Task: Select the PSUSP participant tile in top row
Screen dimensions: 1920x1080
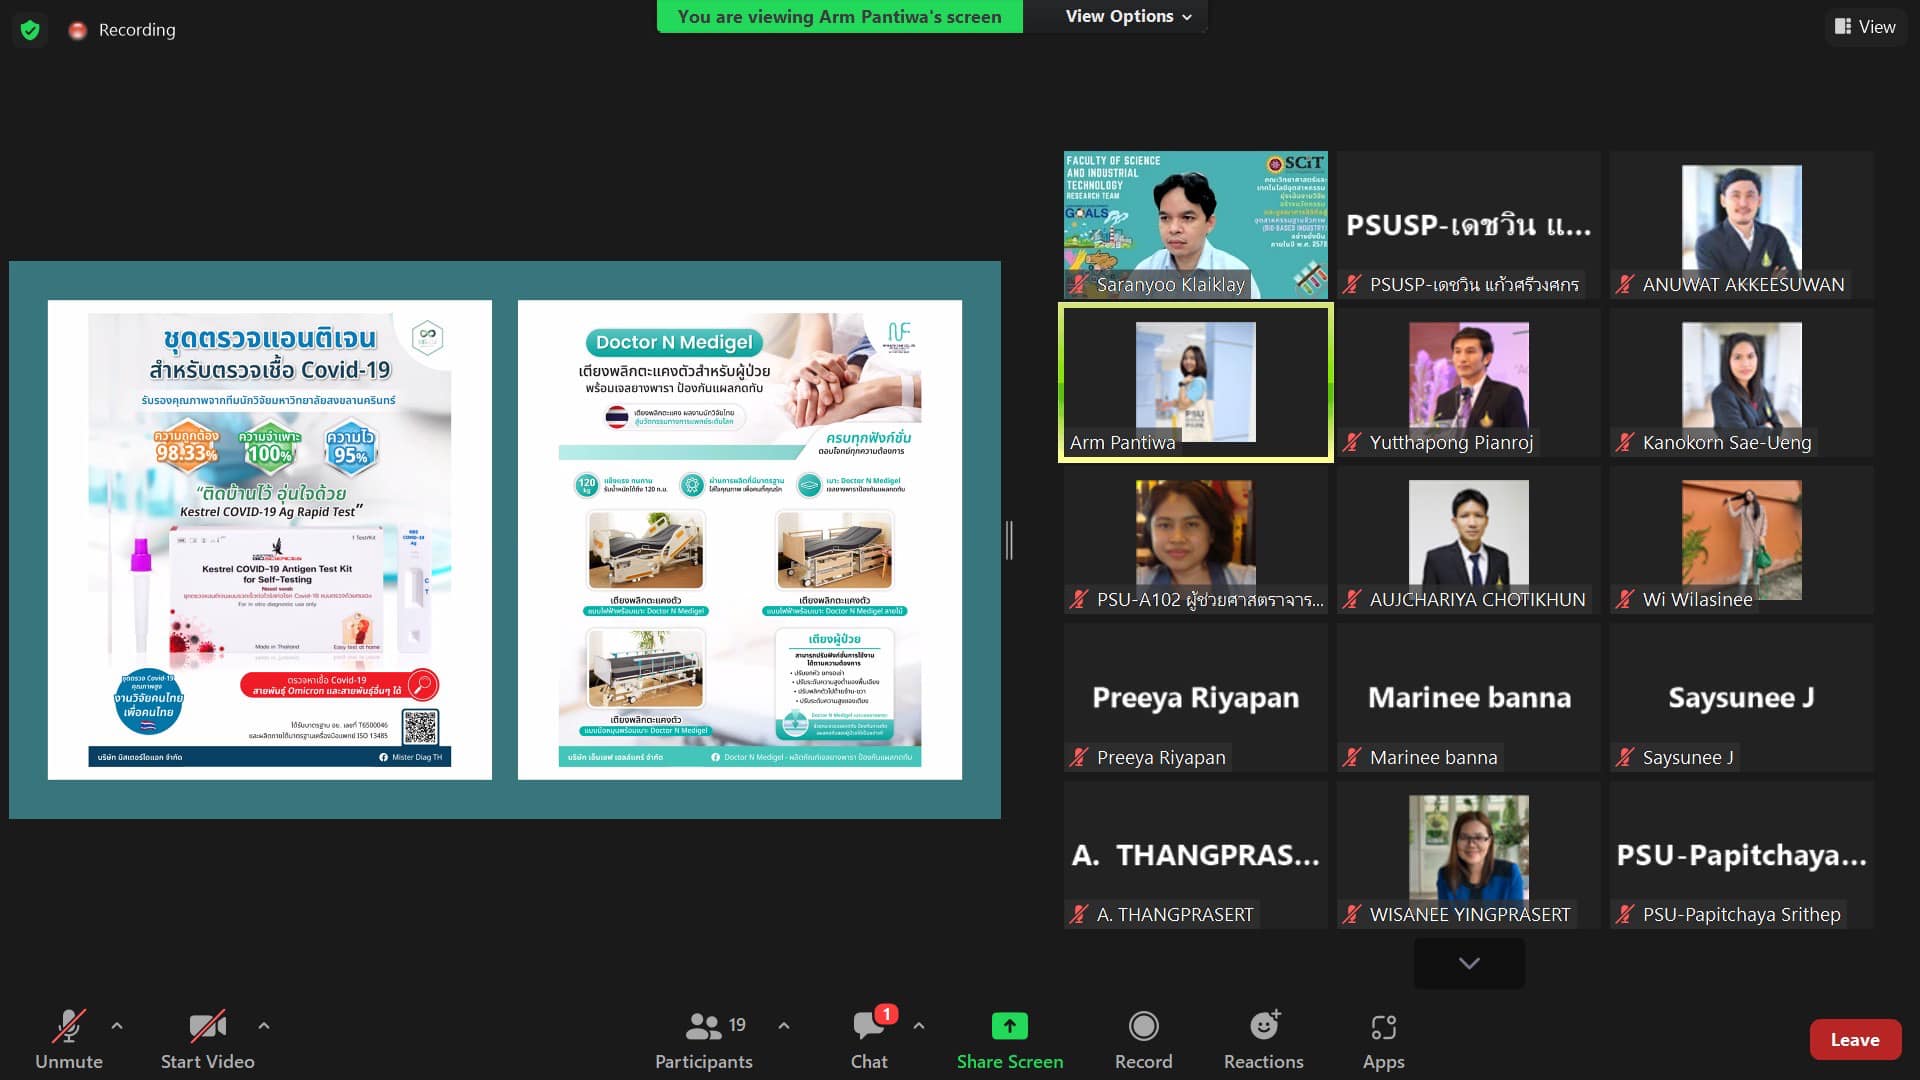Action: pos(1468,225)
